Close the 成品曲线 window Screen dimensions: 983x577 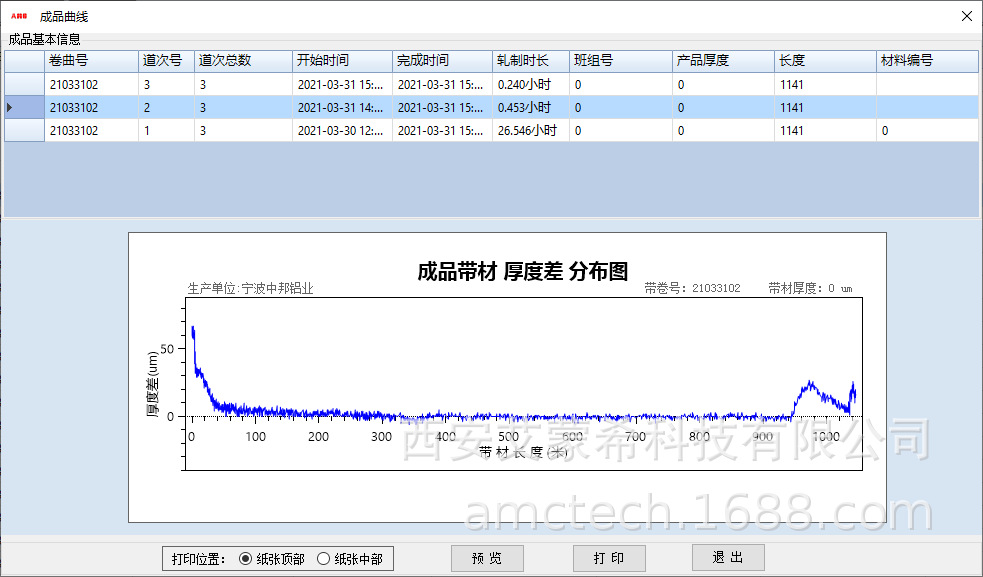pyautogui.click(x=966, y=17)
